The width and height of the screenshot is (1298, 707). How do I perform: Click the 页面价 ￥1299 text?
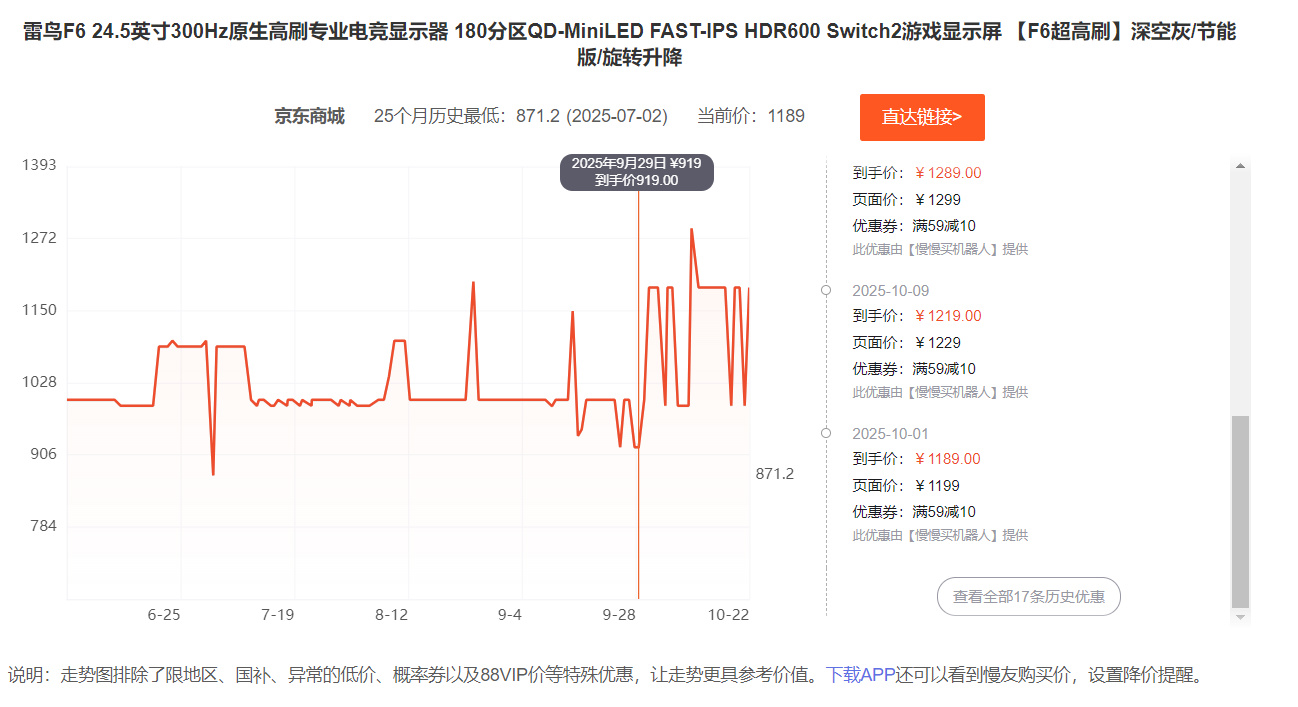906,200
